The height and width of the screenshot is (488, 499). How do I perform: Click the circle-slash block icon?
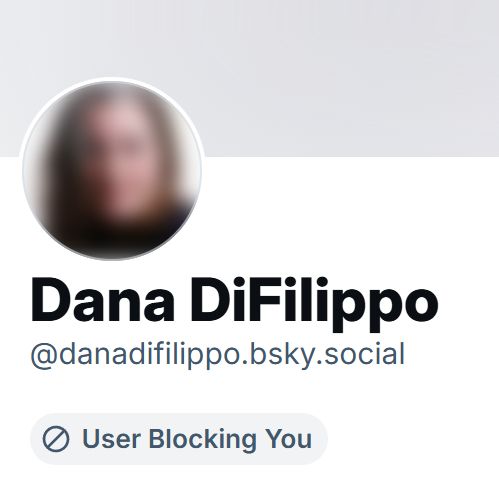56,439
